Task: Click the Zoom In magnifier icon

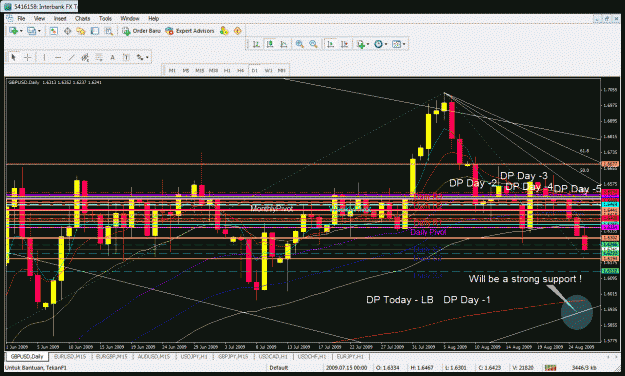Action: coord(299,44)
